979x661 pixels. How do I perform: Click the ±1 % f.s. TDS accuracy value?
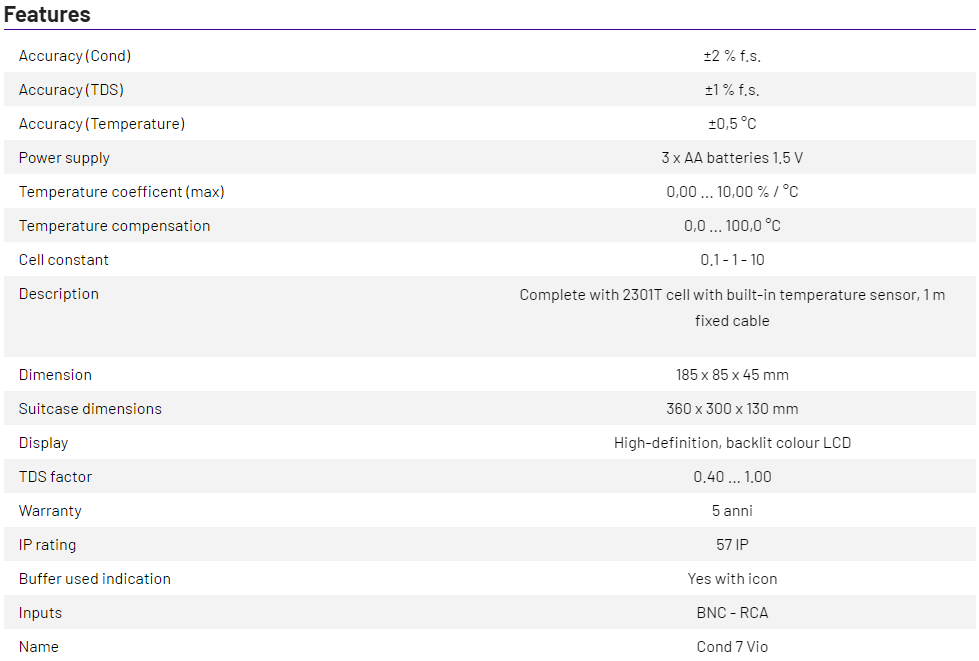point(732,90)
